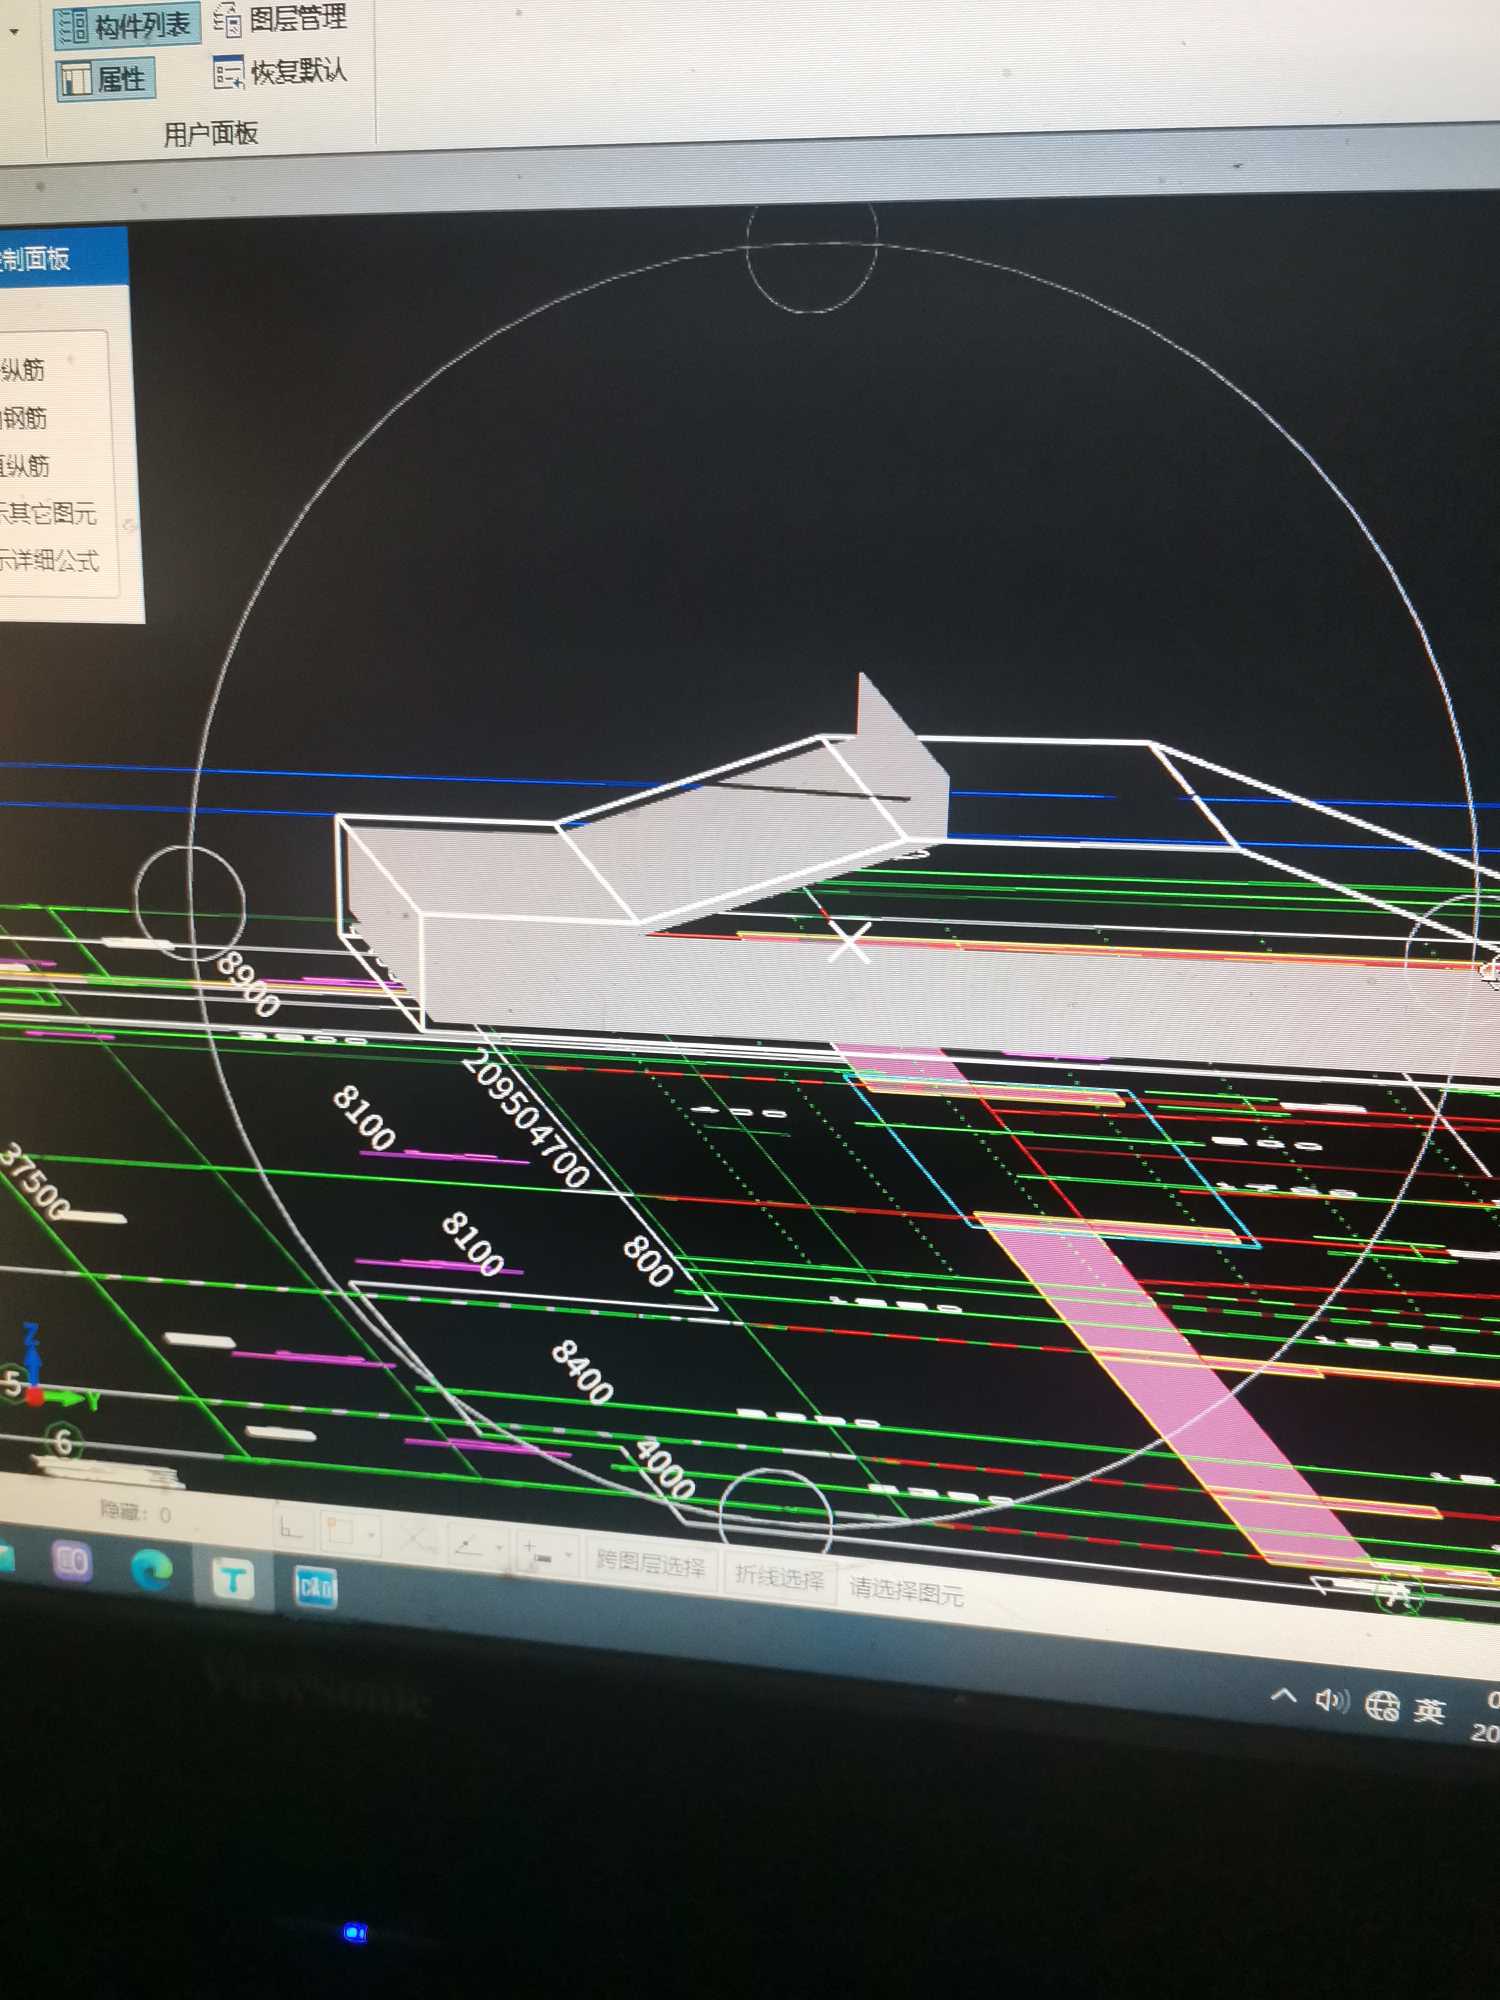Select the 用户面板 group label
Image resolution: width=1500 pixels, height=2000 pixels.
tap(211, 133)
